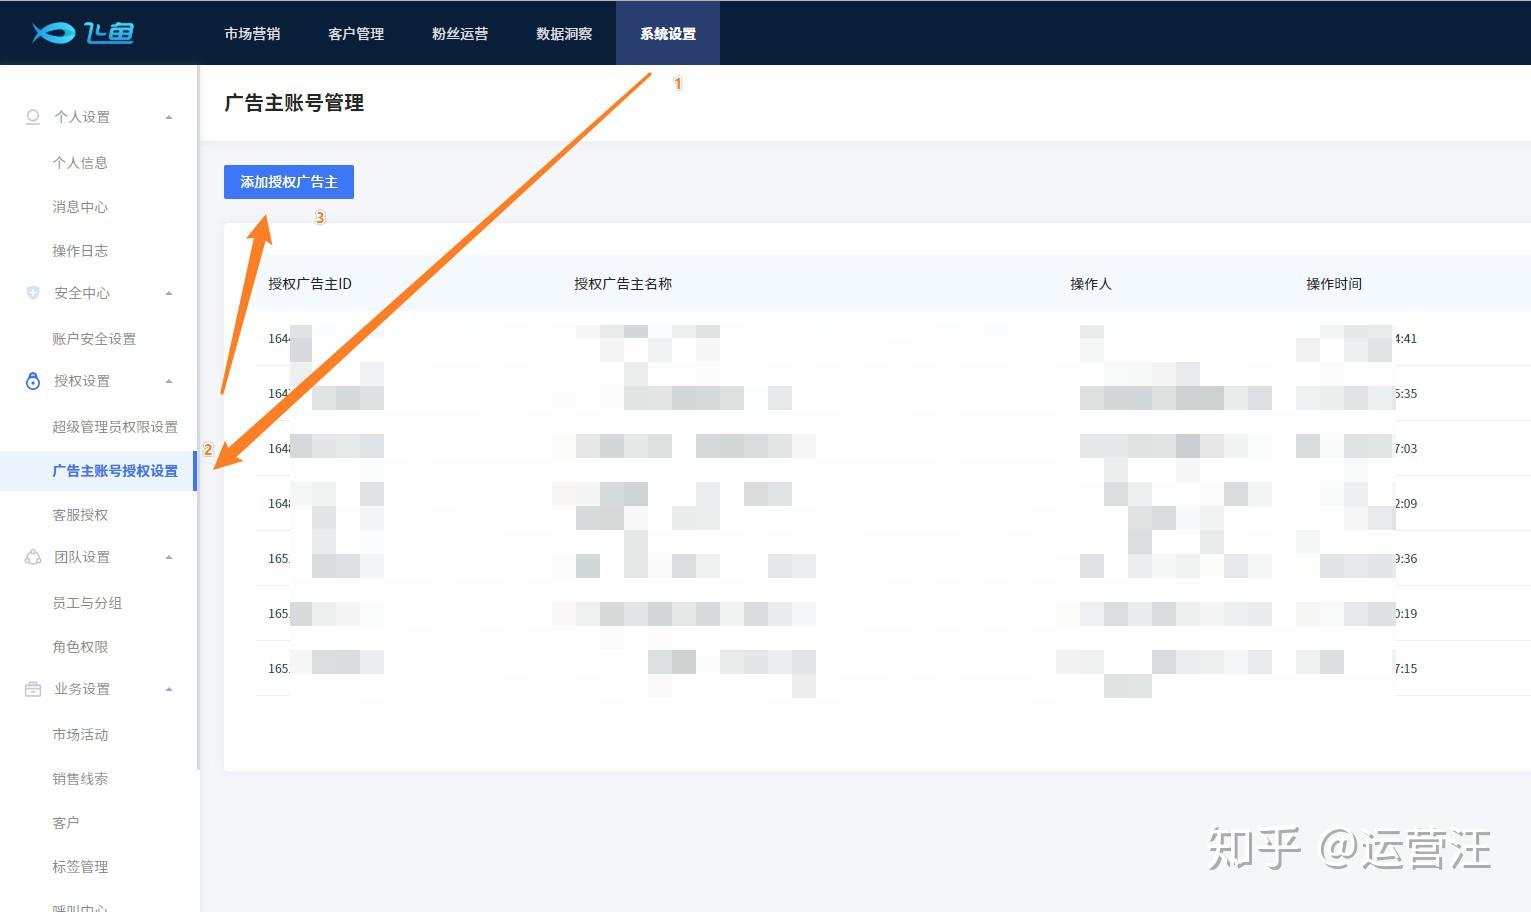Screen dimensions: 1531x912
Task: Open 账户安全设置 in sidebar
Action: tap(94, 339)
